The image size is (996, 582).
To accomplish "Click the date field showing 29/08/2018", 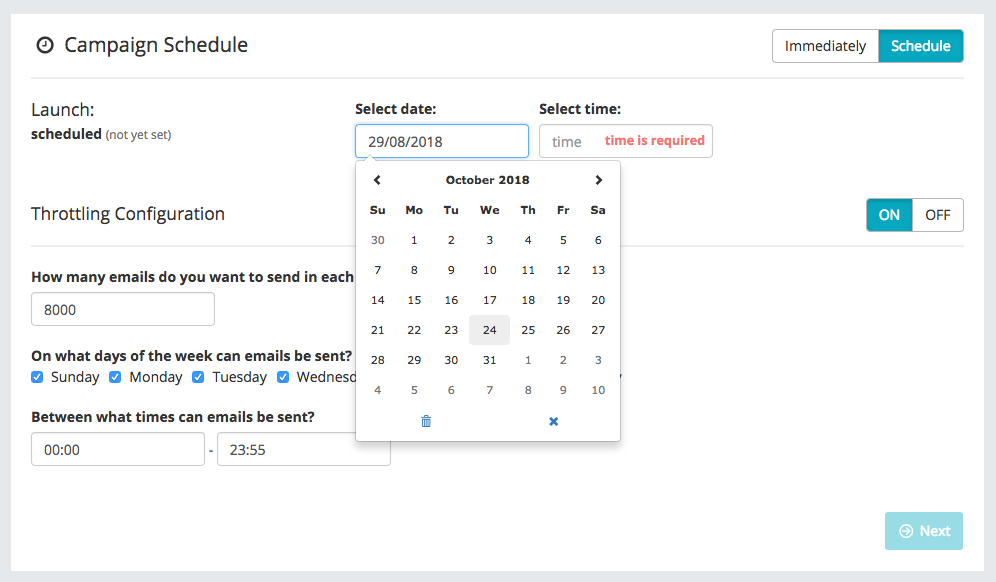I will [x=441, y=141].
